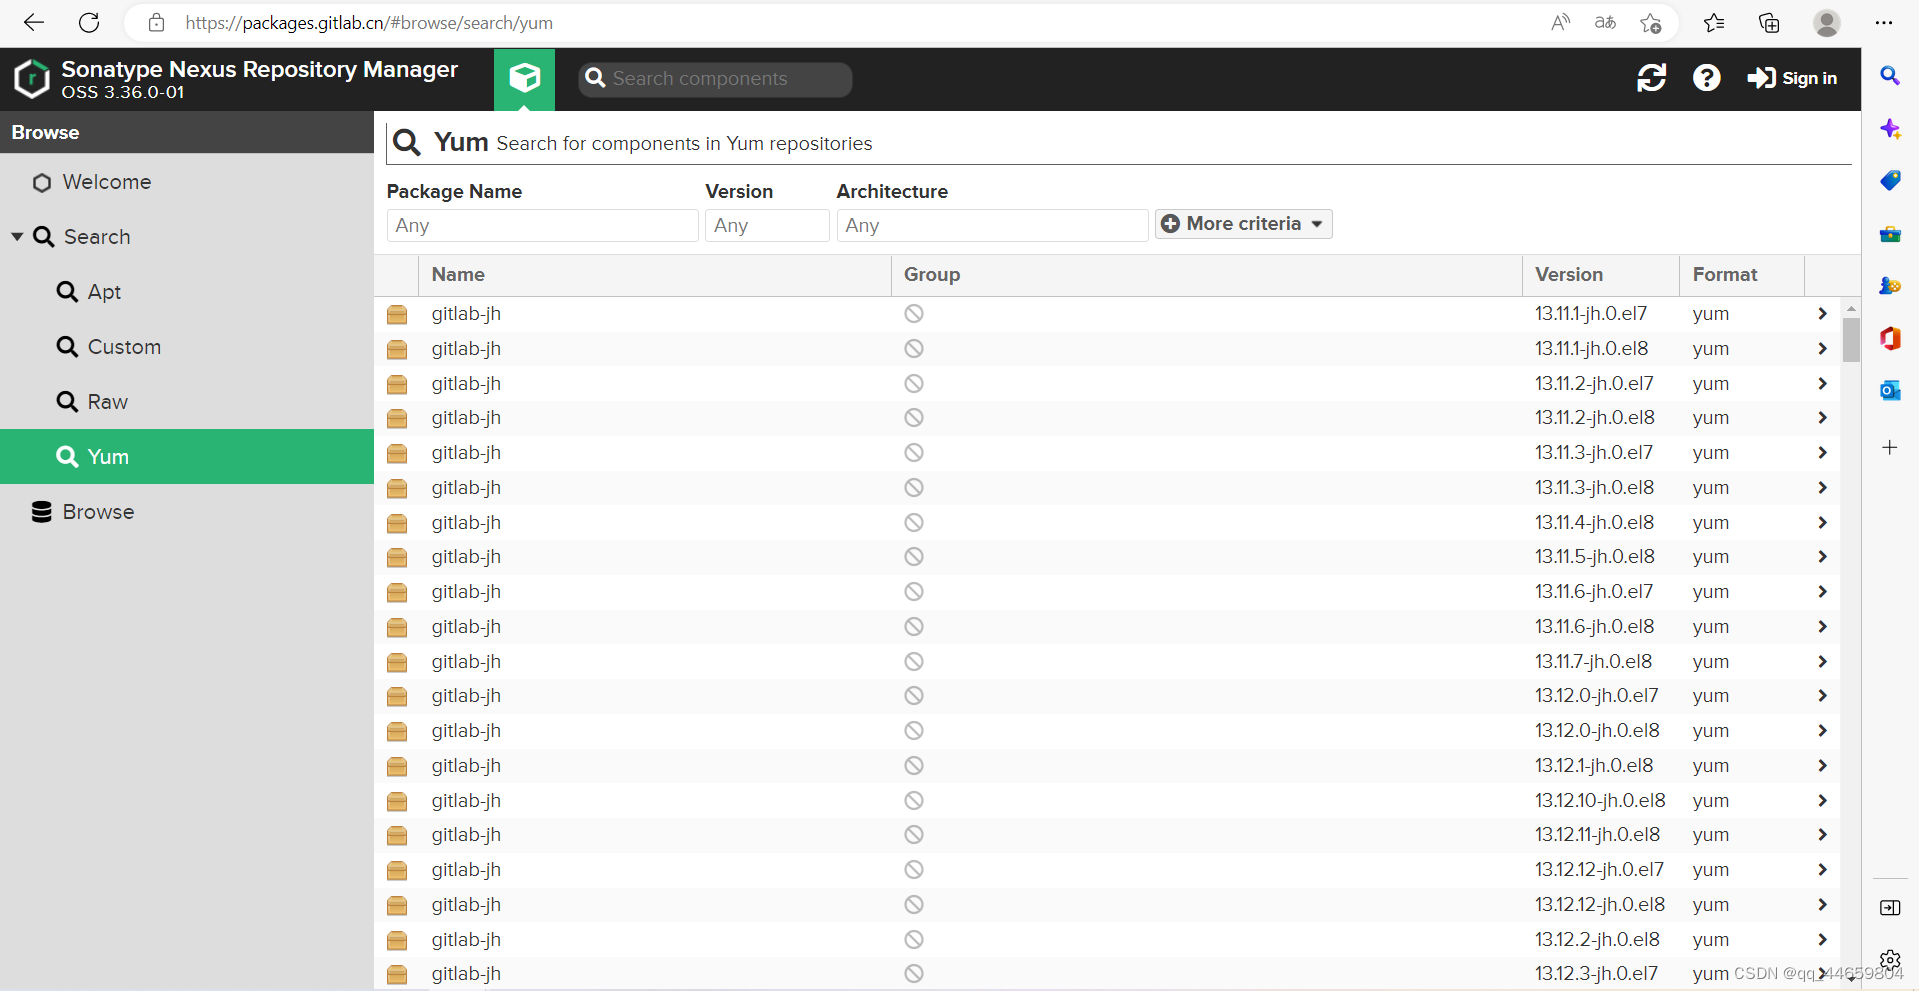The width and height of the screenshot is (1919, 991).
Task: Click browser back arrow
Action: 34,22
